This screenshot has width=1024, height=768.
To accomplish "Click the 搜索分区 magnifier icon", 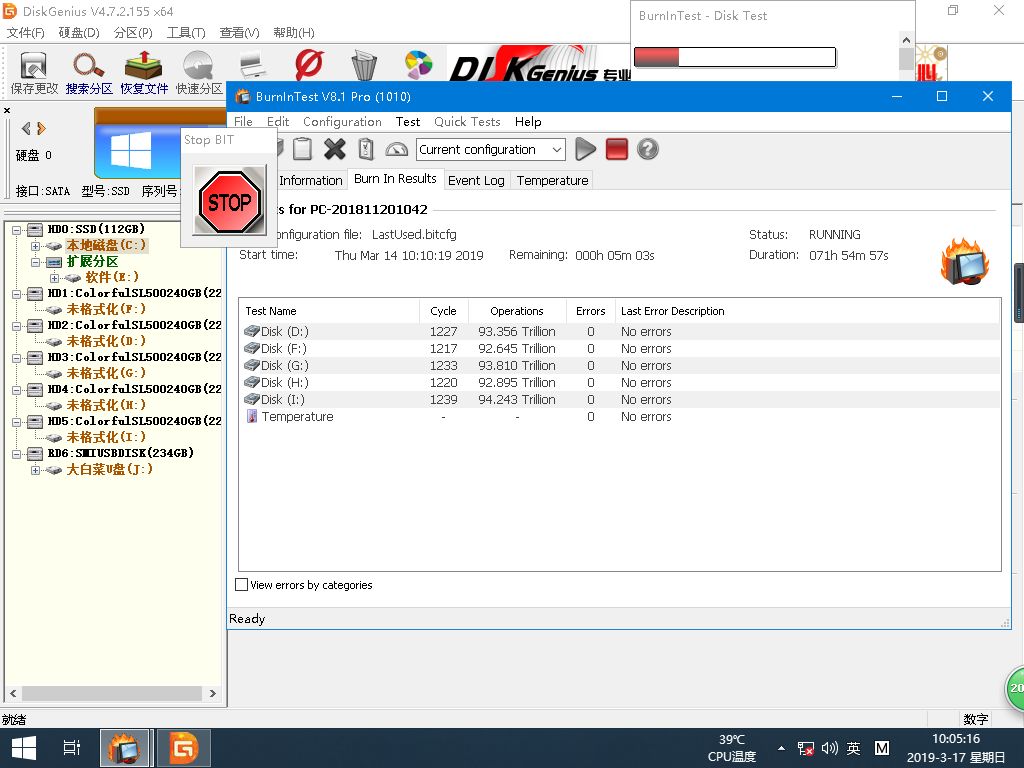I will (x=89, y=66).
